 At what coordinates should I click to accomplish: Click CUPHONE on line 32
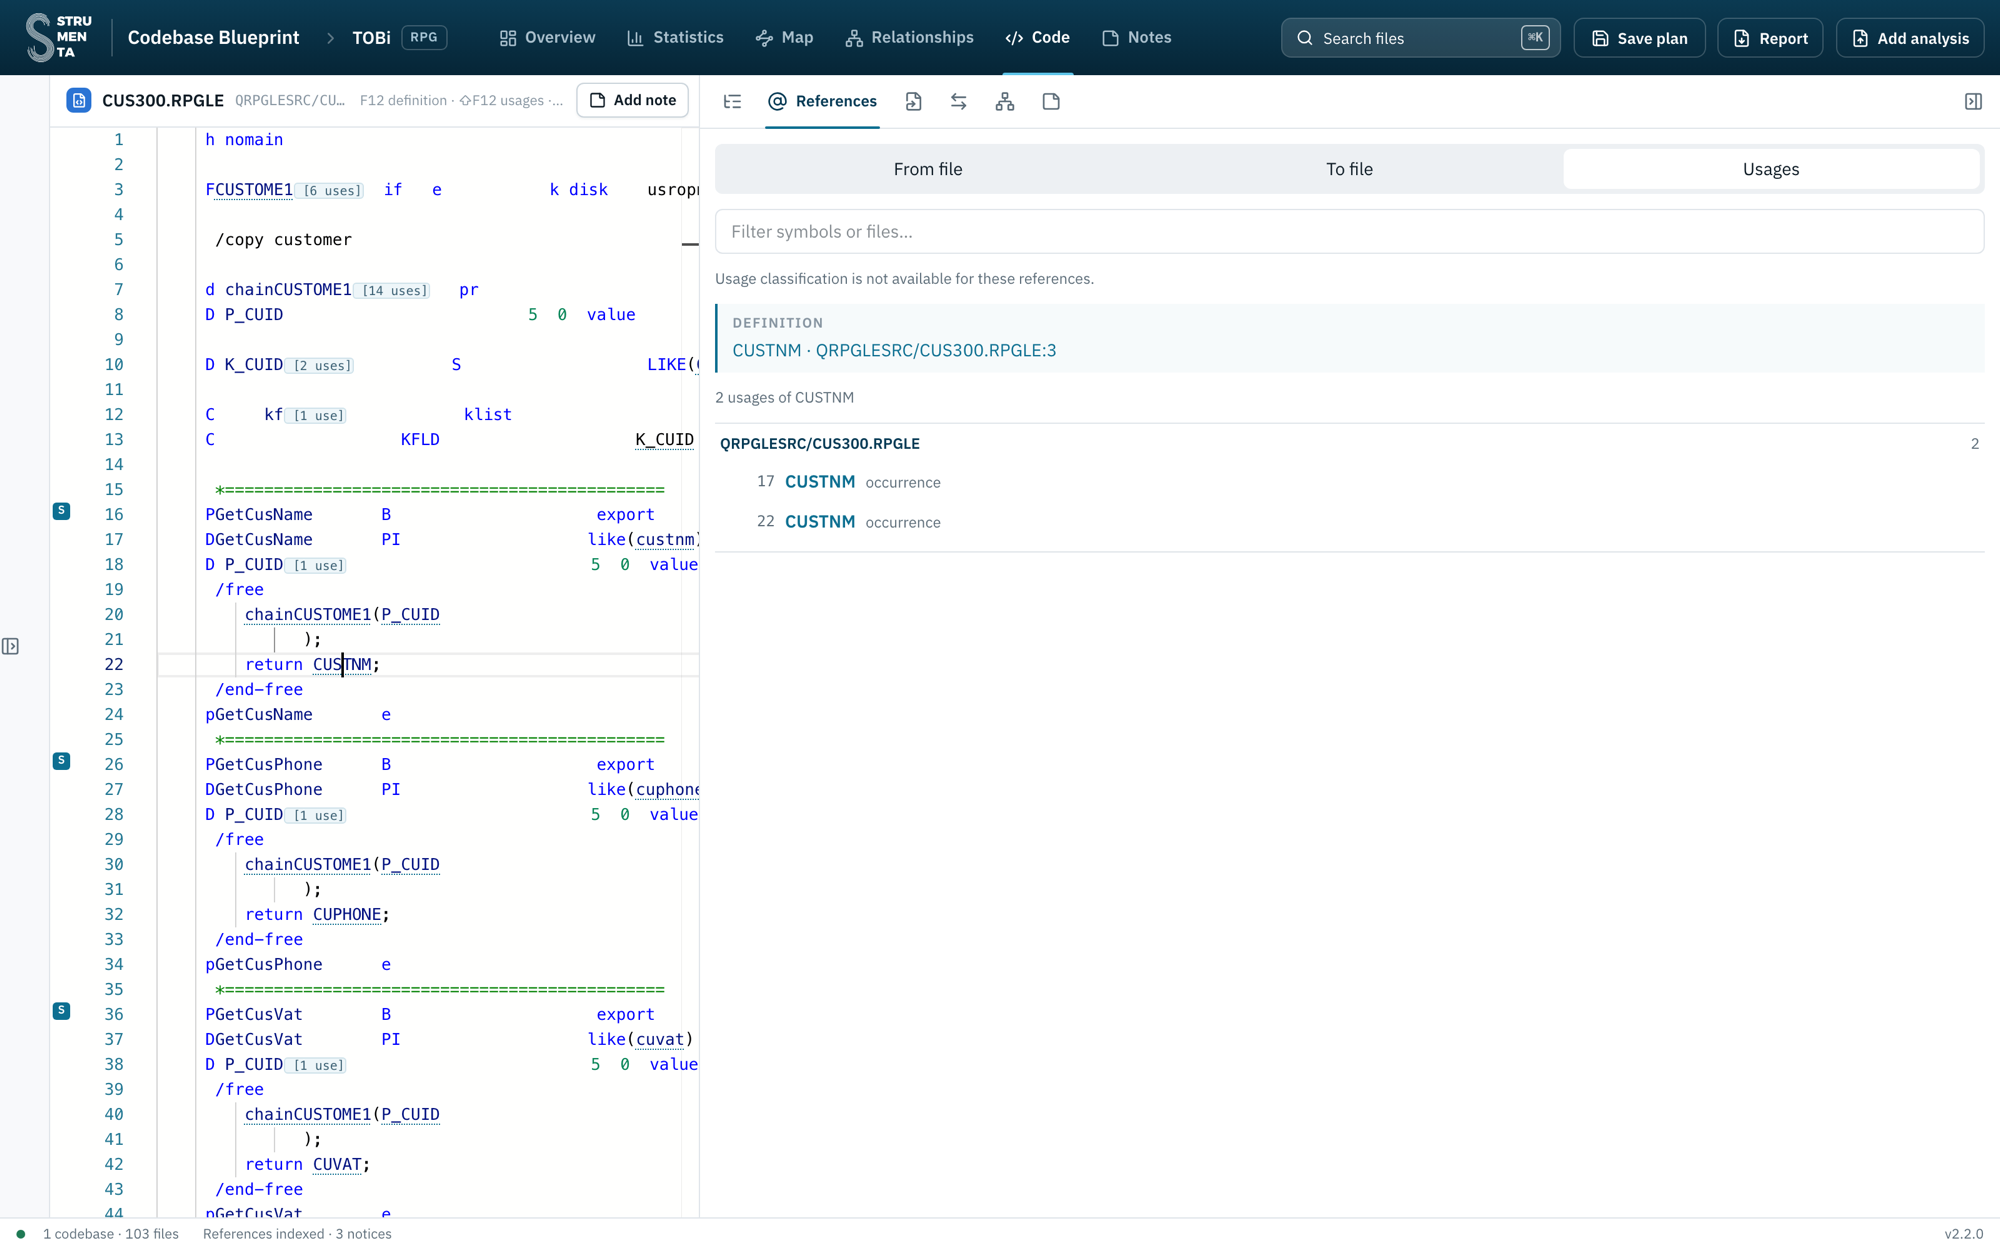pyautogui.click(x=347, y=914)
